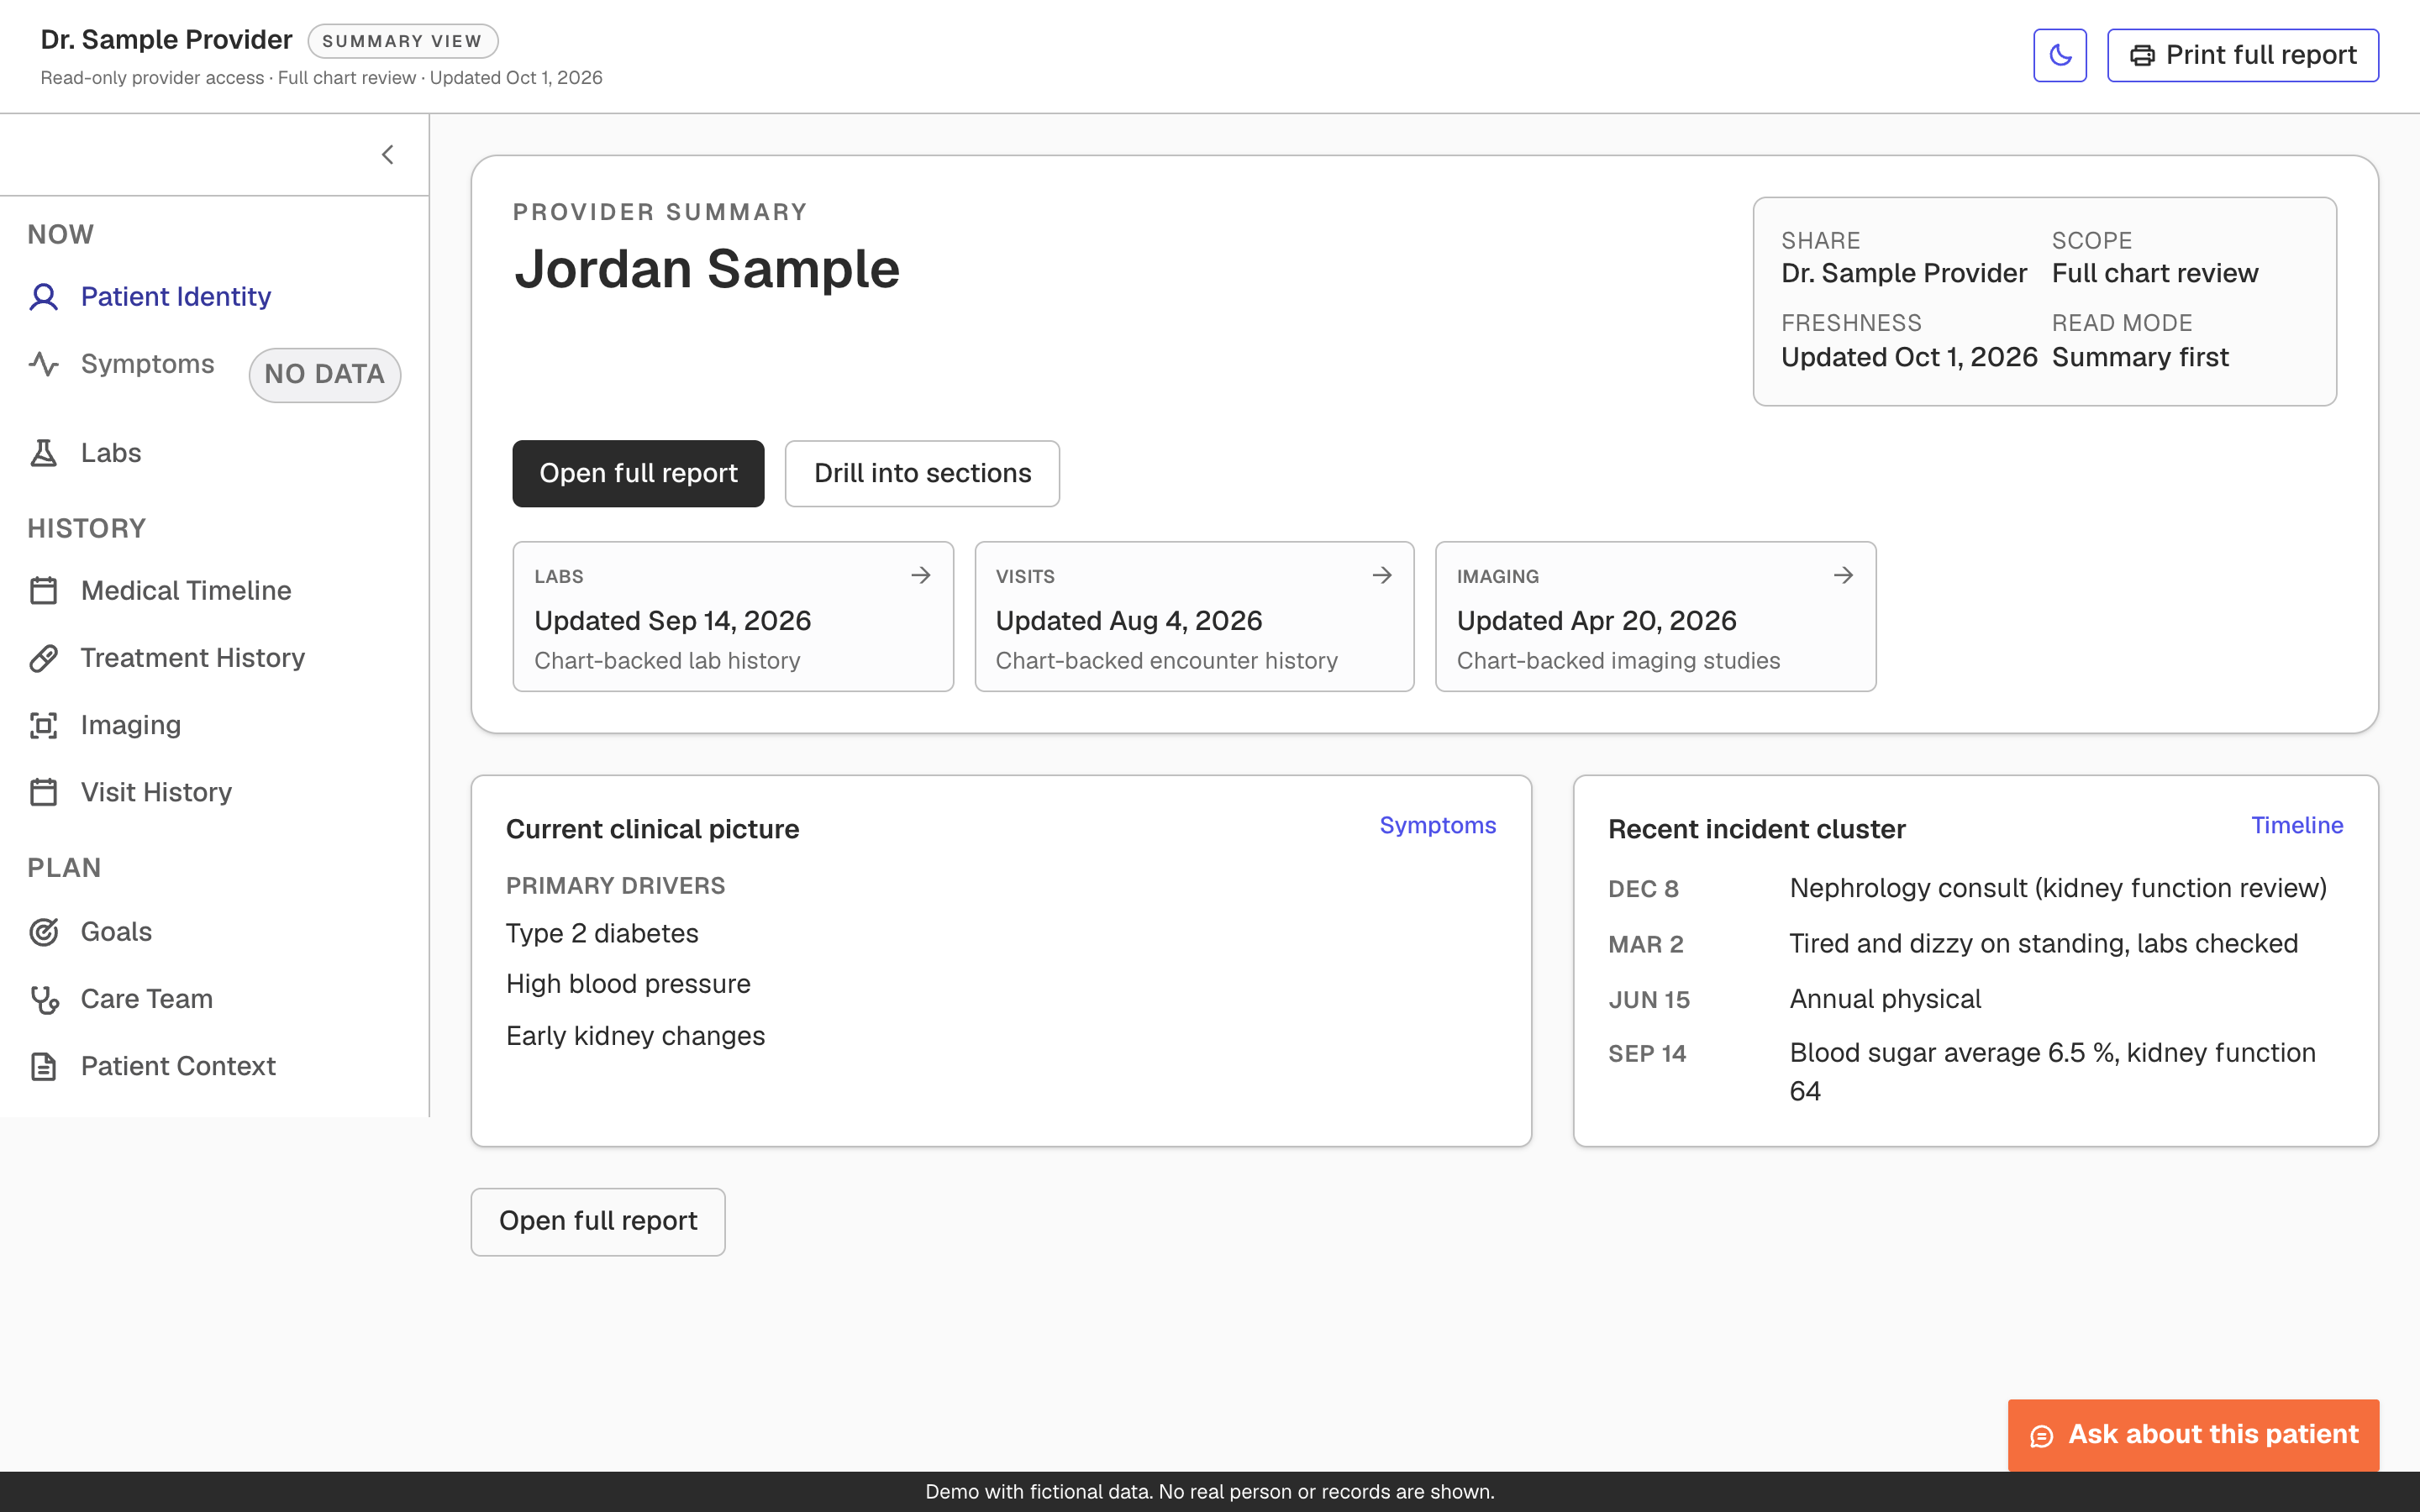This screenshot has height=1512, width=2420.
Task: Click the Jordan Sample patient name
Action: (707, 269)
